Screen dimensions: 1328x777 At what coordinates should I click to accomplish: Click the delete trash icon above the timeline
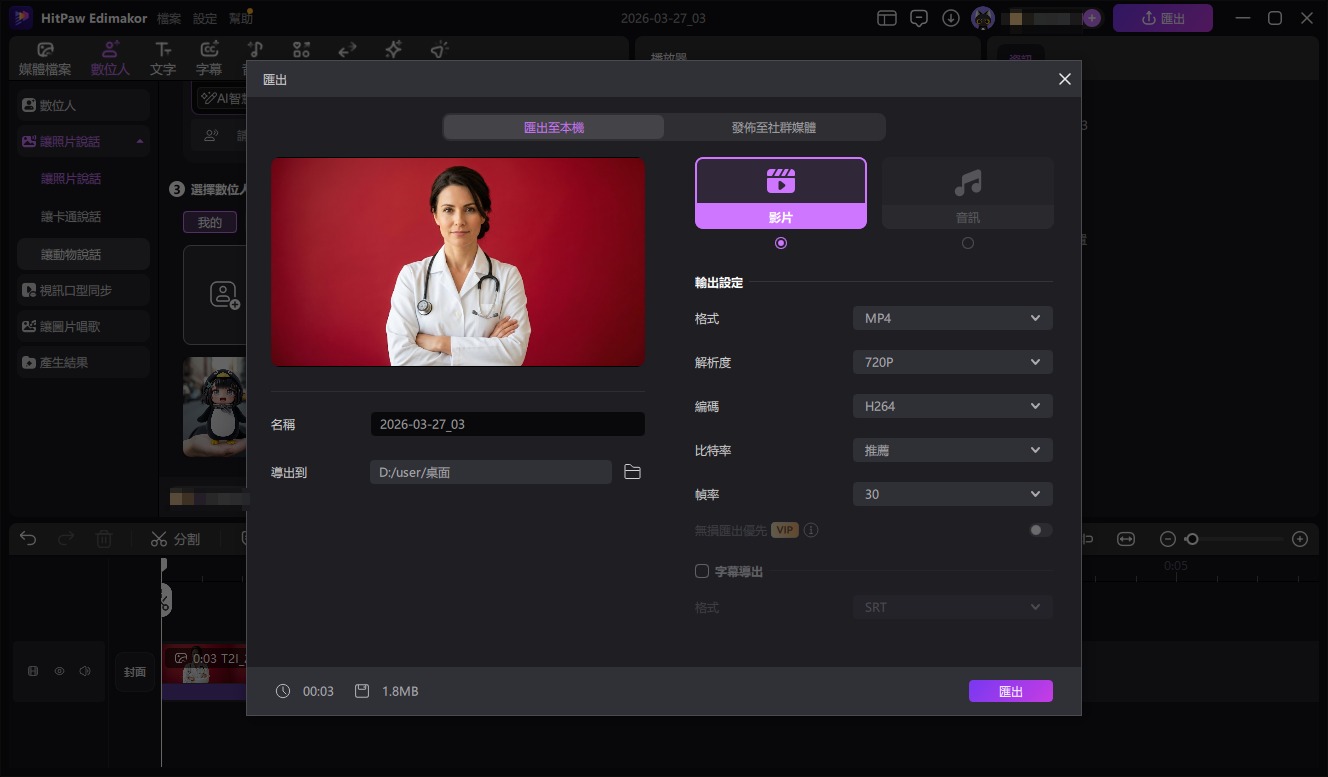pos(104,539)
